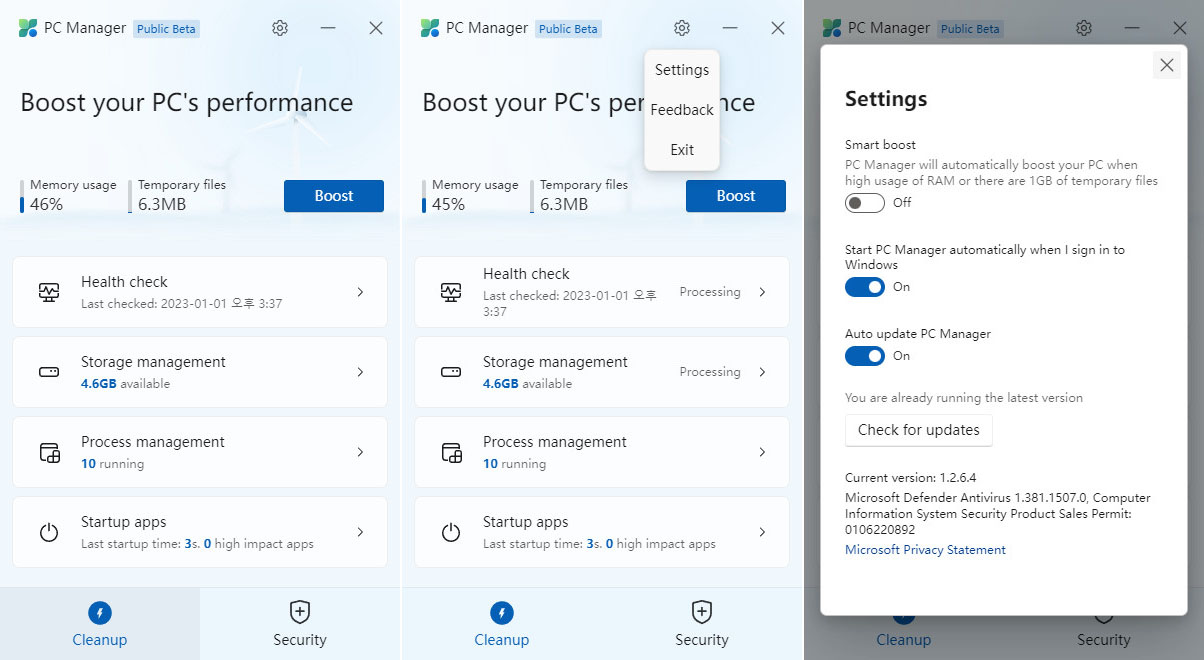This screenshot has height=660, width=1204.
Task: Click 'Current version: 1.2.6.4' text
Action: click(910, 478)
